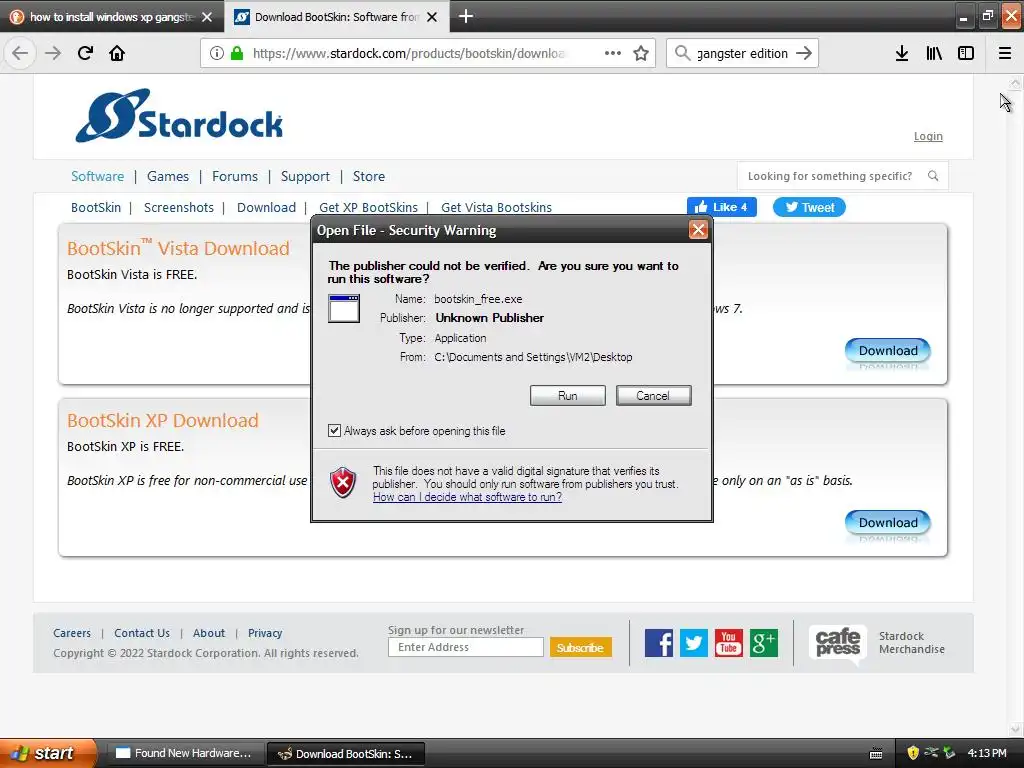Open the Careers footer link
This screenshot has width=1024, height=768.
(x=72, y=633)
